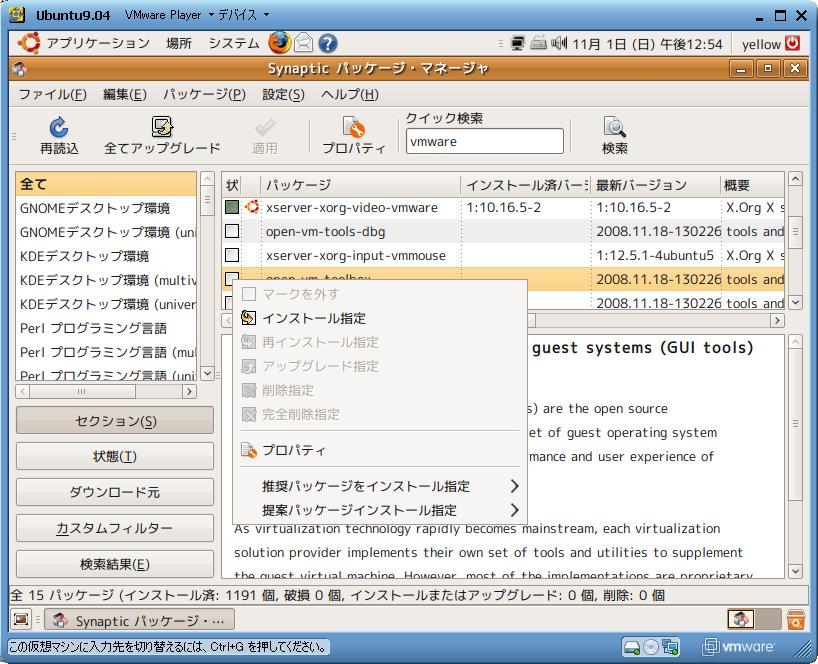Viewport: 818px width, 664px height.
Task: Open the mail envelope launcher in top panel
Action: click(304, 43)
